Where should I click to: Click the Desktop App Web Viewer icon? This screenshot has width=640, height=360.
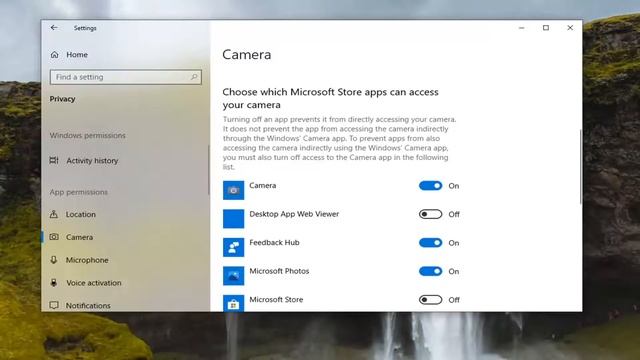(x=233, y=219)
